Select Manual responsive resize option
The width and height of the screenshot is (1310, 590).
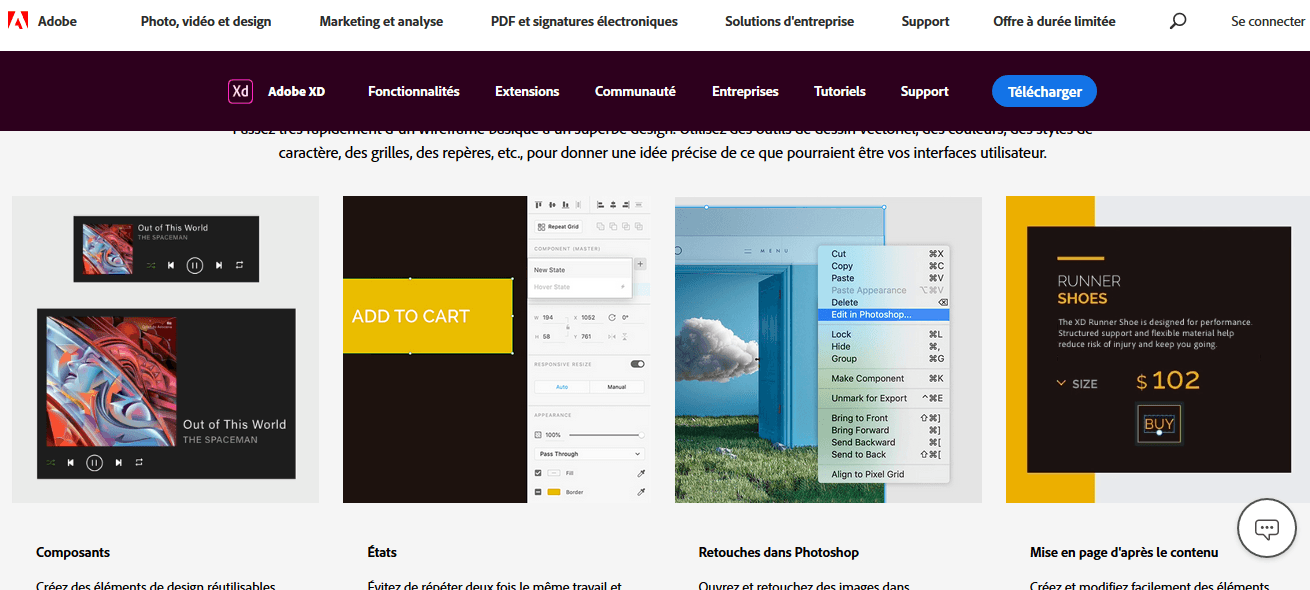point(617,387)
